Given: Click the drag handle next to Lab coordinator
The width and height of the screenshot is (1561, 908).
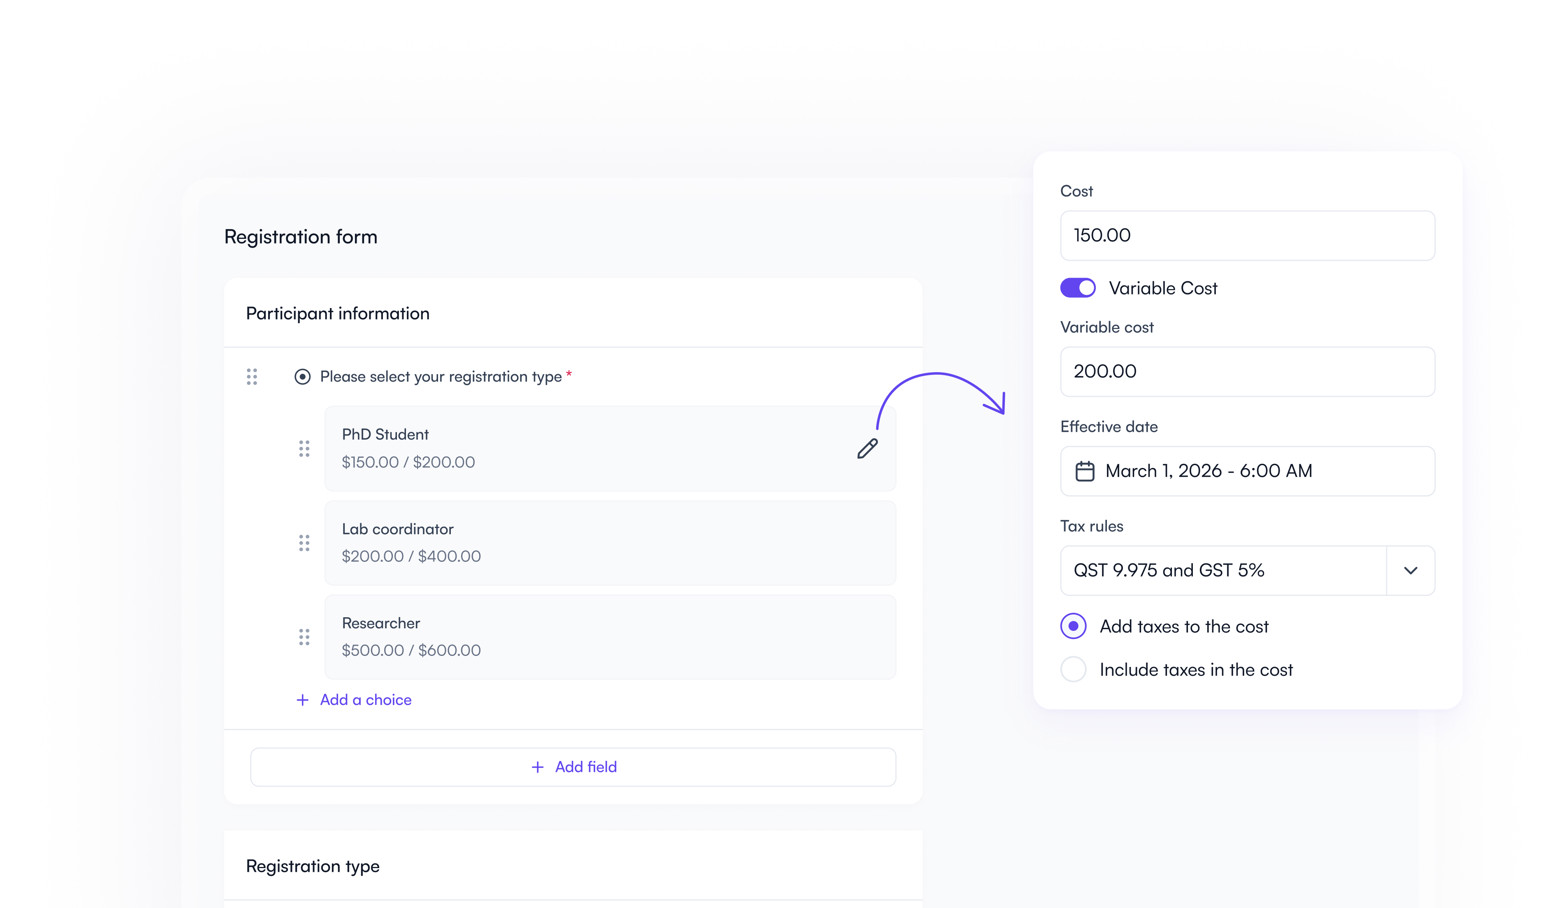Looking at the screenshot, I should pyautogui.click(x=304, y=543).
